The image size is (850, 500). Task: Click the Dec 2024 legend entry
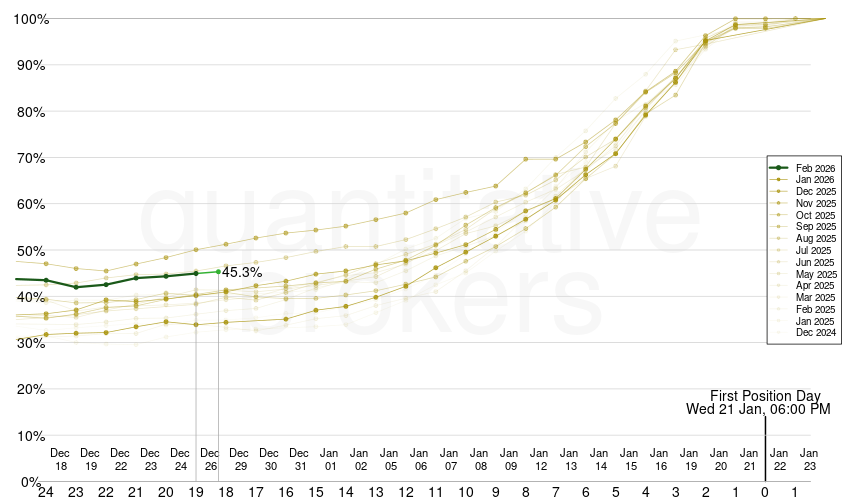(815, 333)
